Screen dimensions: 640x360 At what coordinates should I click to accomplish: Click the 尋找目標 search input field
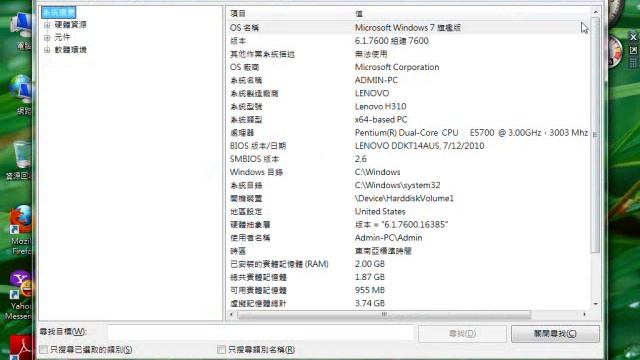pyautogui.click(x=260, y=332)
